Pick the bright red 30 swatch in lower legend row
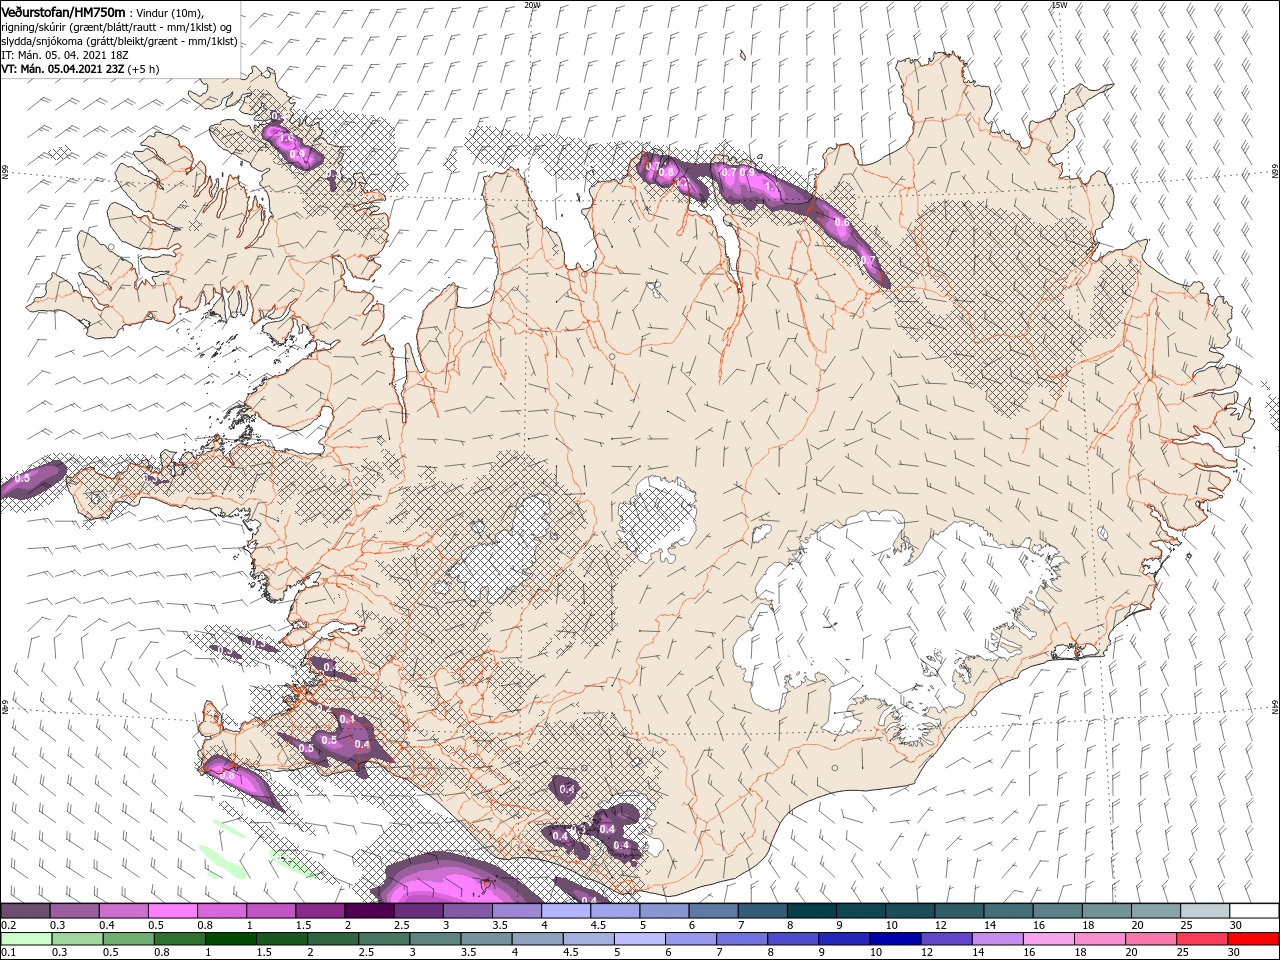The height and width of the screenshot is (960, 1280). pyautogui.click(x=1253, y=939)
